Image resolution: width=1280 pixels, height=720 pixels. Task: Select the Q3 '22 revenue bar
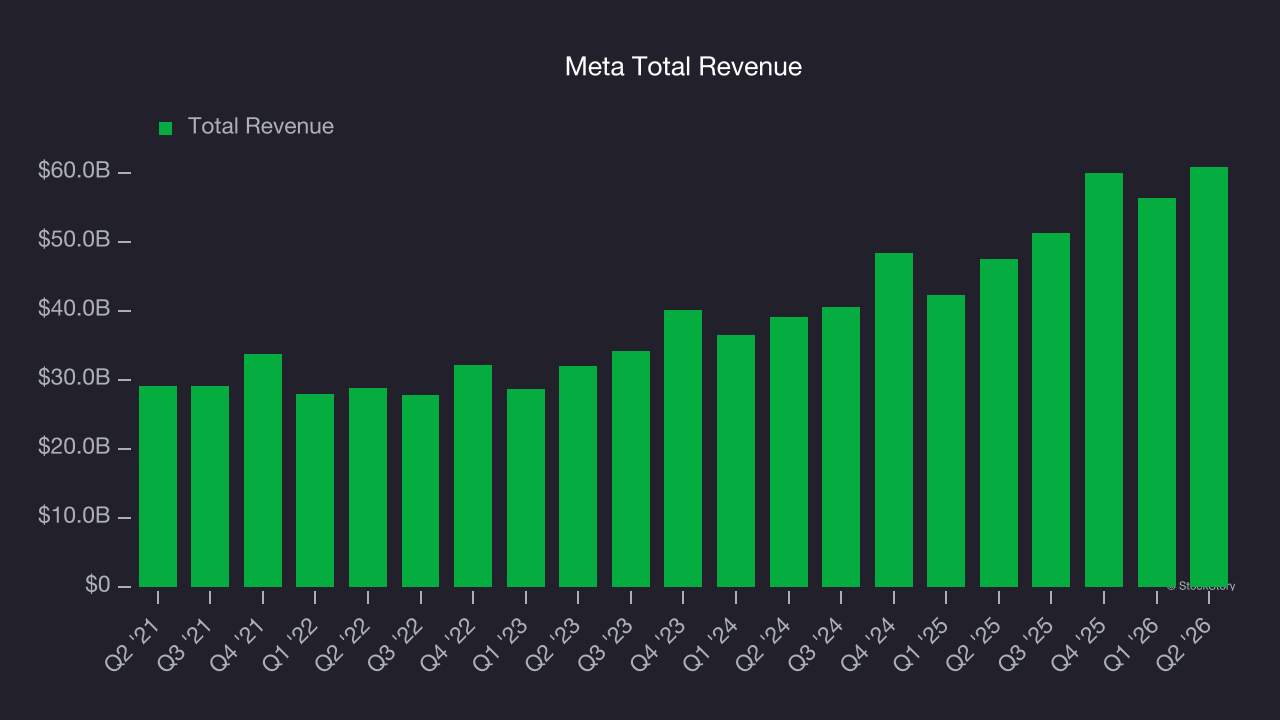pos(420,491)
